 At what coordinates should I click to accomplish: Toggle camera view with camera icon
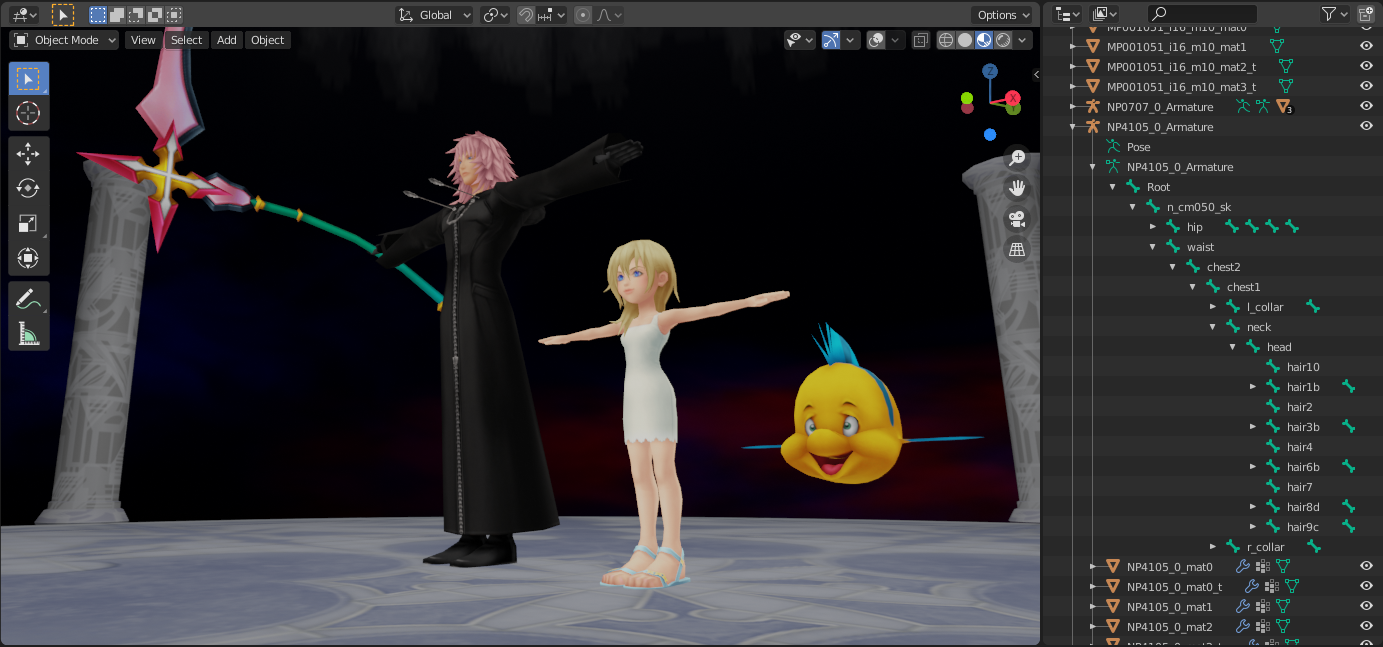tap(1017, 219)
